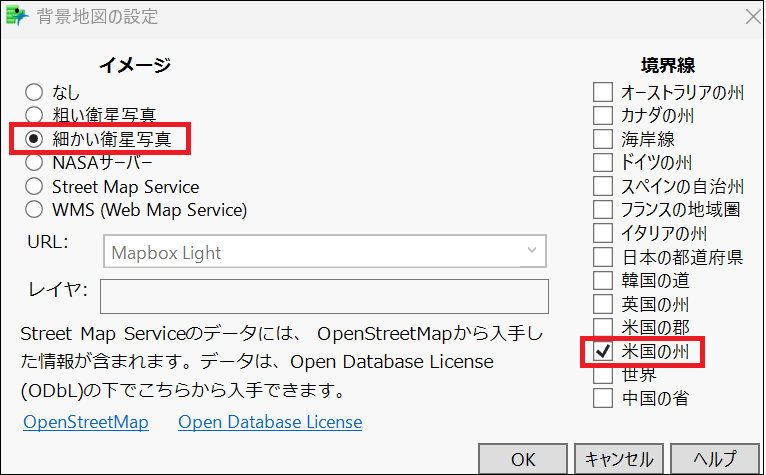Screen dimensions: 766x475
Task: Enable the 日本の都道府県 checkbox
Action: 602,257
